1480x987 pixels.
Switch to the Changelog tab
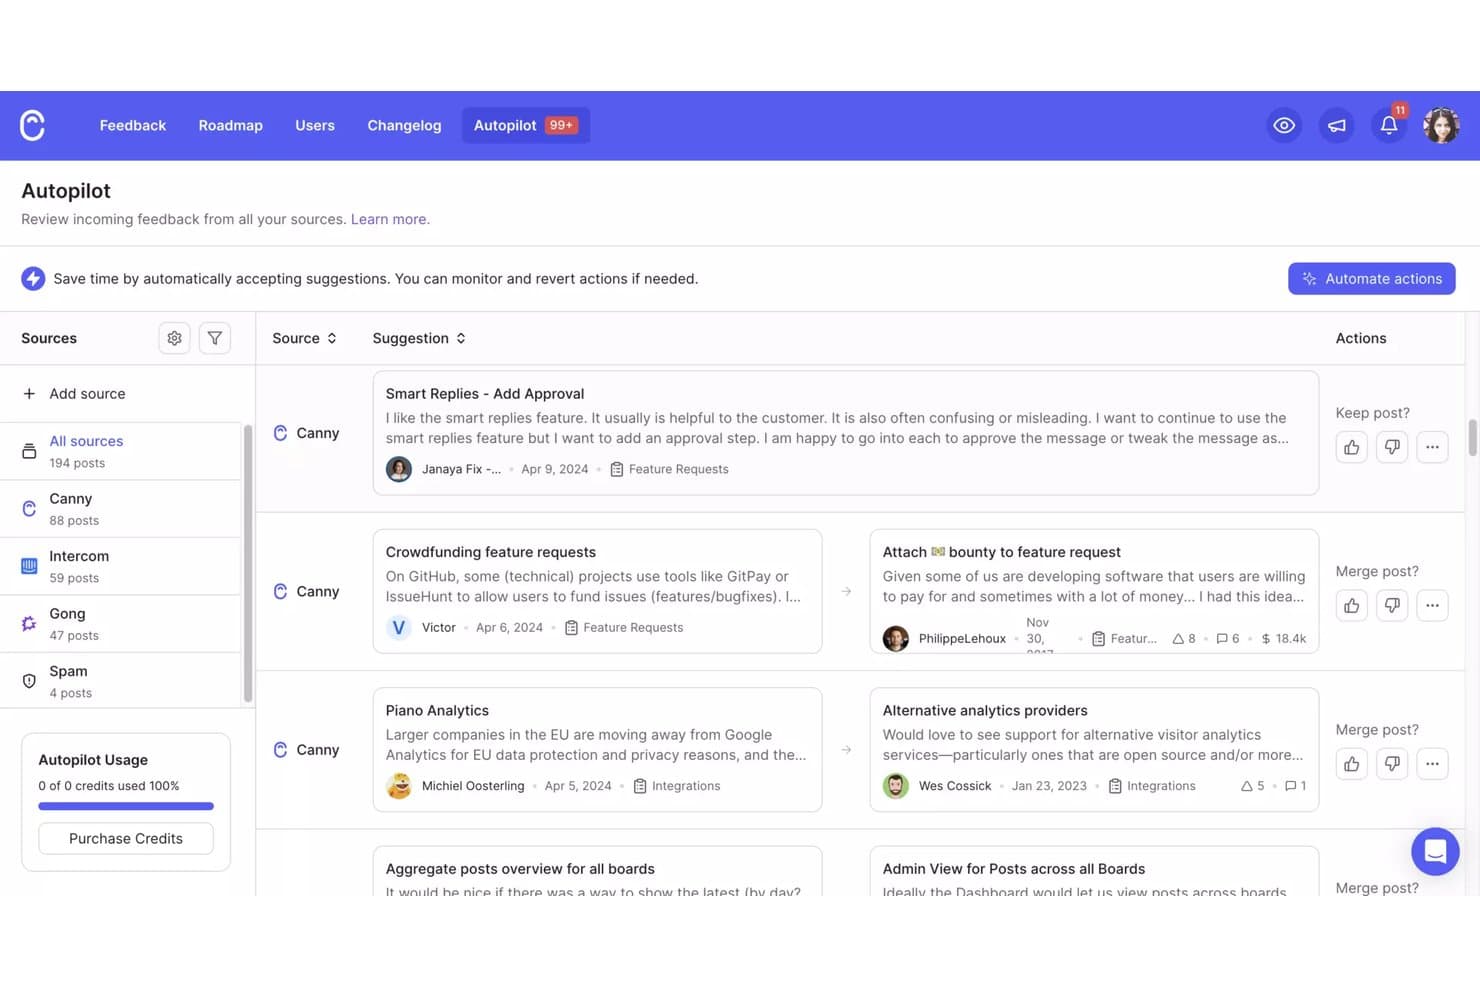pyautogui.click(x=404, y=125)
